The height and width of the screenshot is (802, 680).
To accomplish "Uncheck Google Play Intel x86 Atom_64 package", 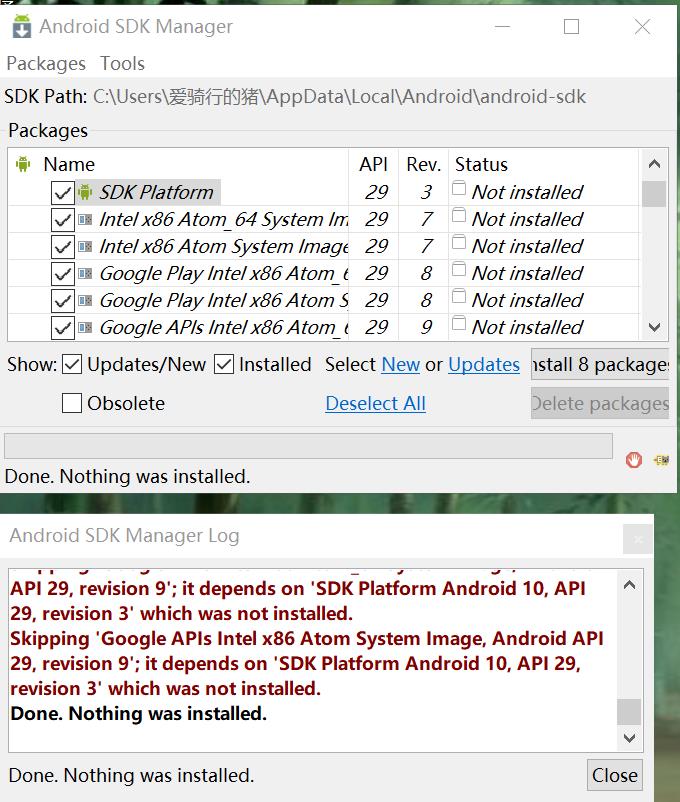I will click(x=62, y=274).
